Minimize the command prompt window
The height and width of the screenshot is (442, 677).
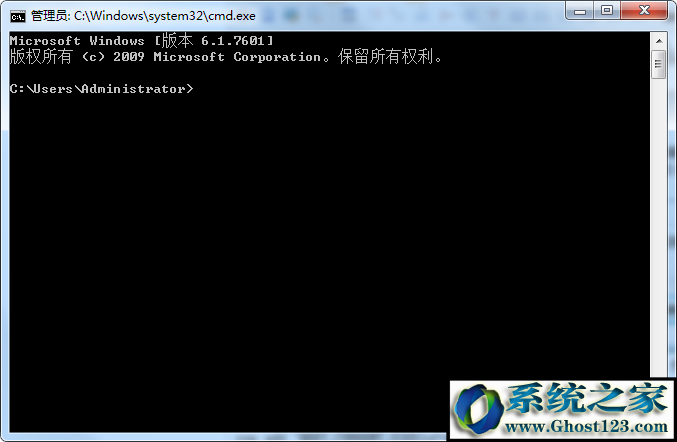tap(579, 10)
